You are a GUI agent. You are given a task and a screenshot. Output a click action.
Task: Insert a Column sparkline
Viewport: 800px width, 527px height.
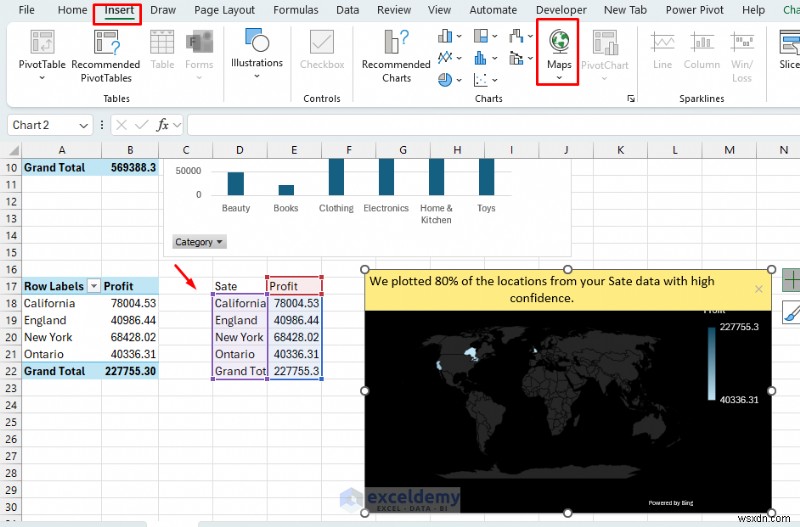[x=702, y=50]
